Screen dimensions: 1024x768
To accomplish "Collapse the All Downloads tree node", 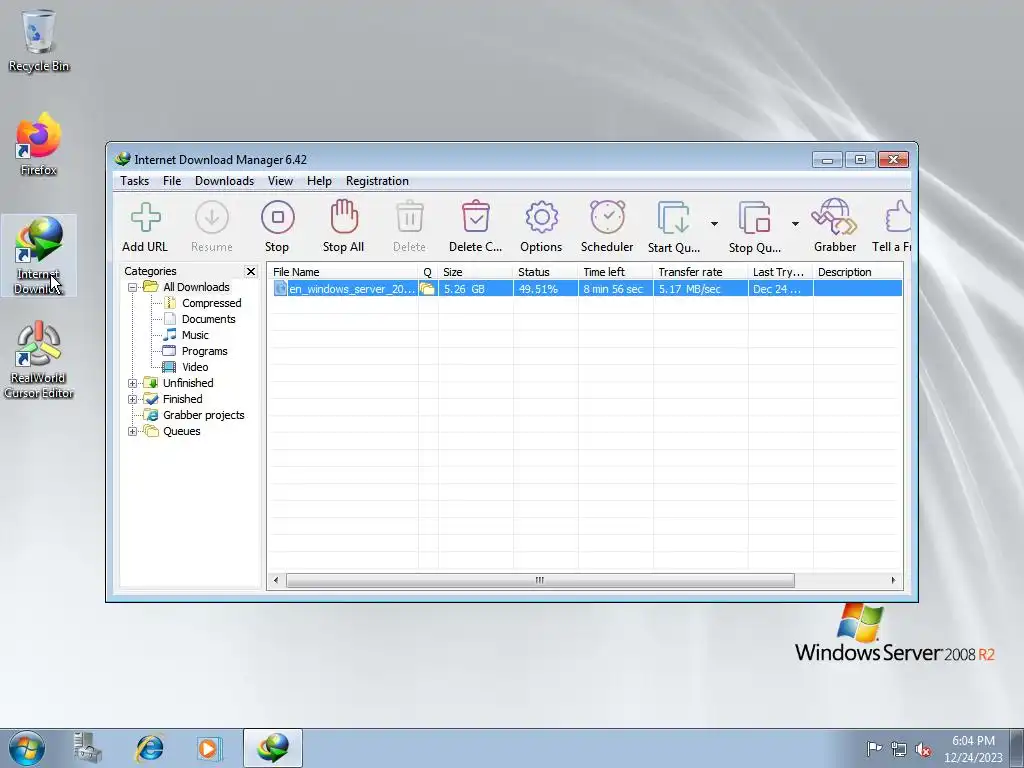I will (x=133, y=287).
